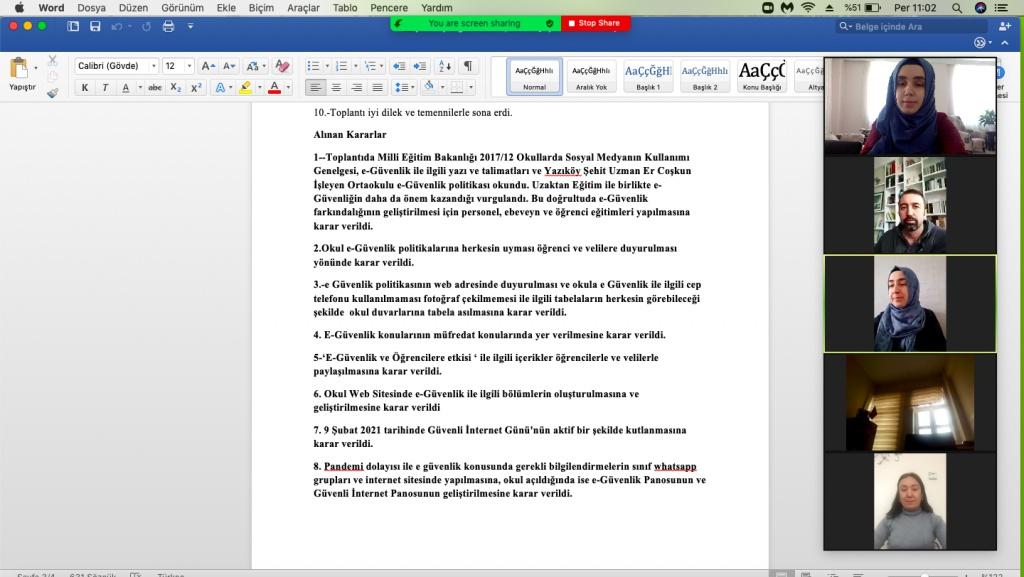Screen dimensions: 1024x577
Task: Click the Paste (Yapıştır) clipboard icon
Action: pos(19,68)
